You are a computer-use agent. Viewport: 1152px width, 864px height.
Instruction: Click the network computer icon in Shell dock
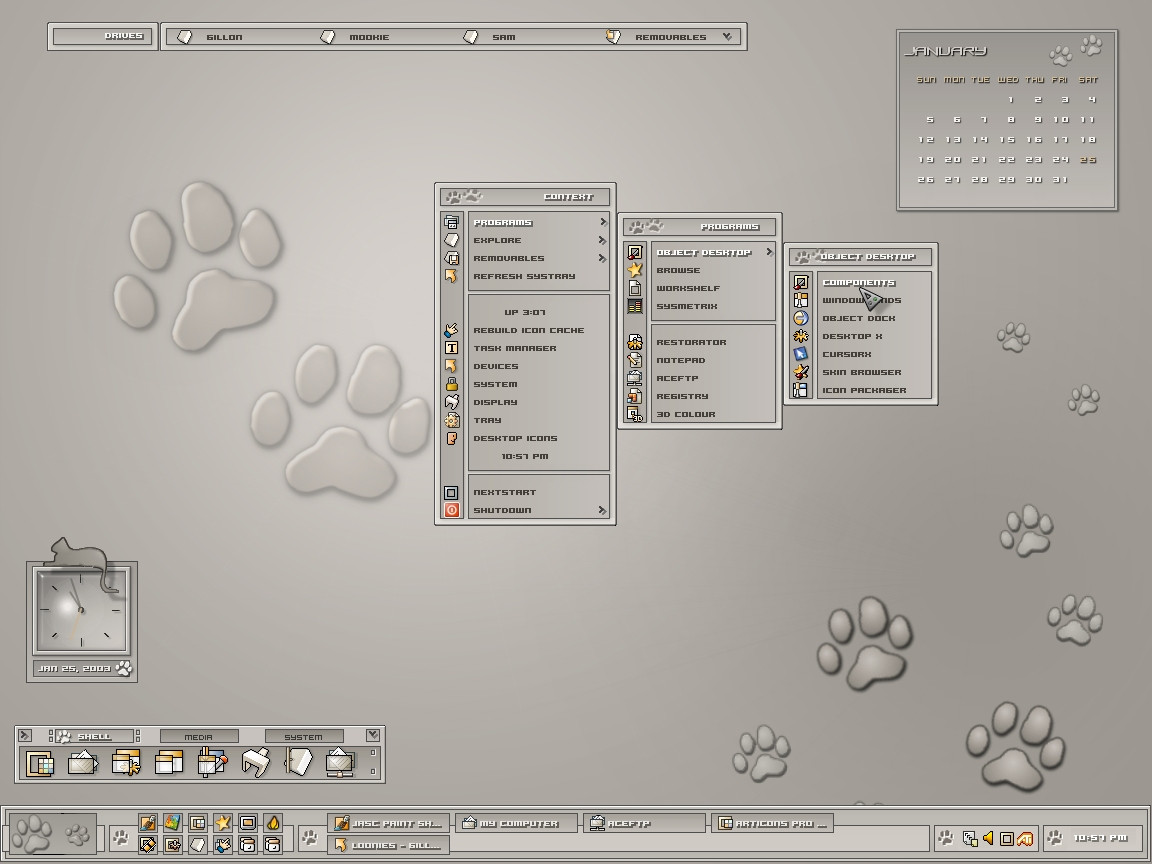[x=341, y=763]
